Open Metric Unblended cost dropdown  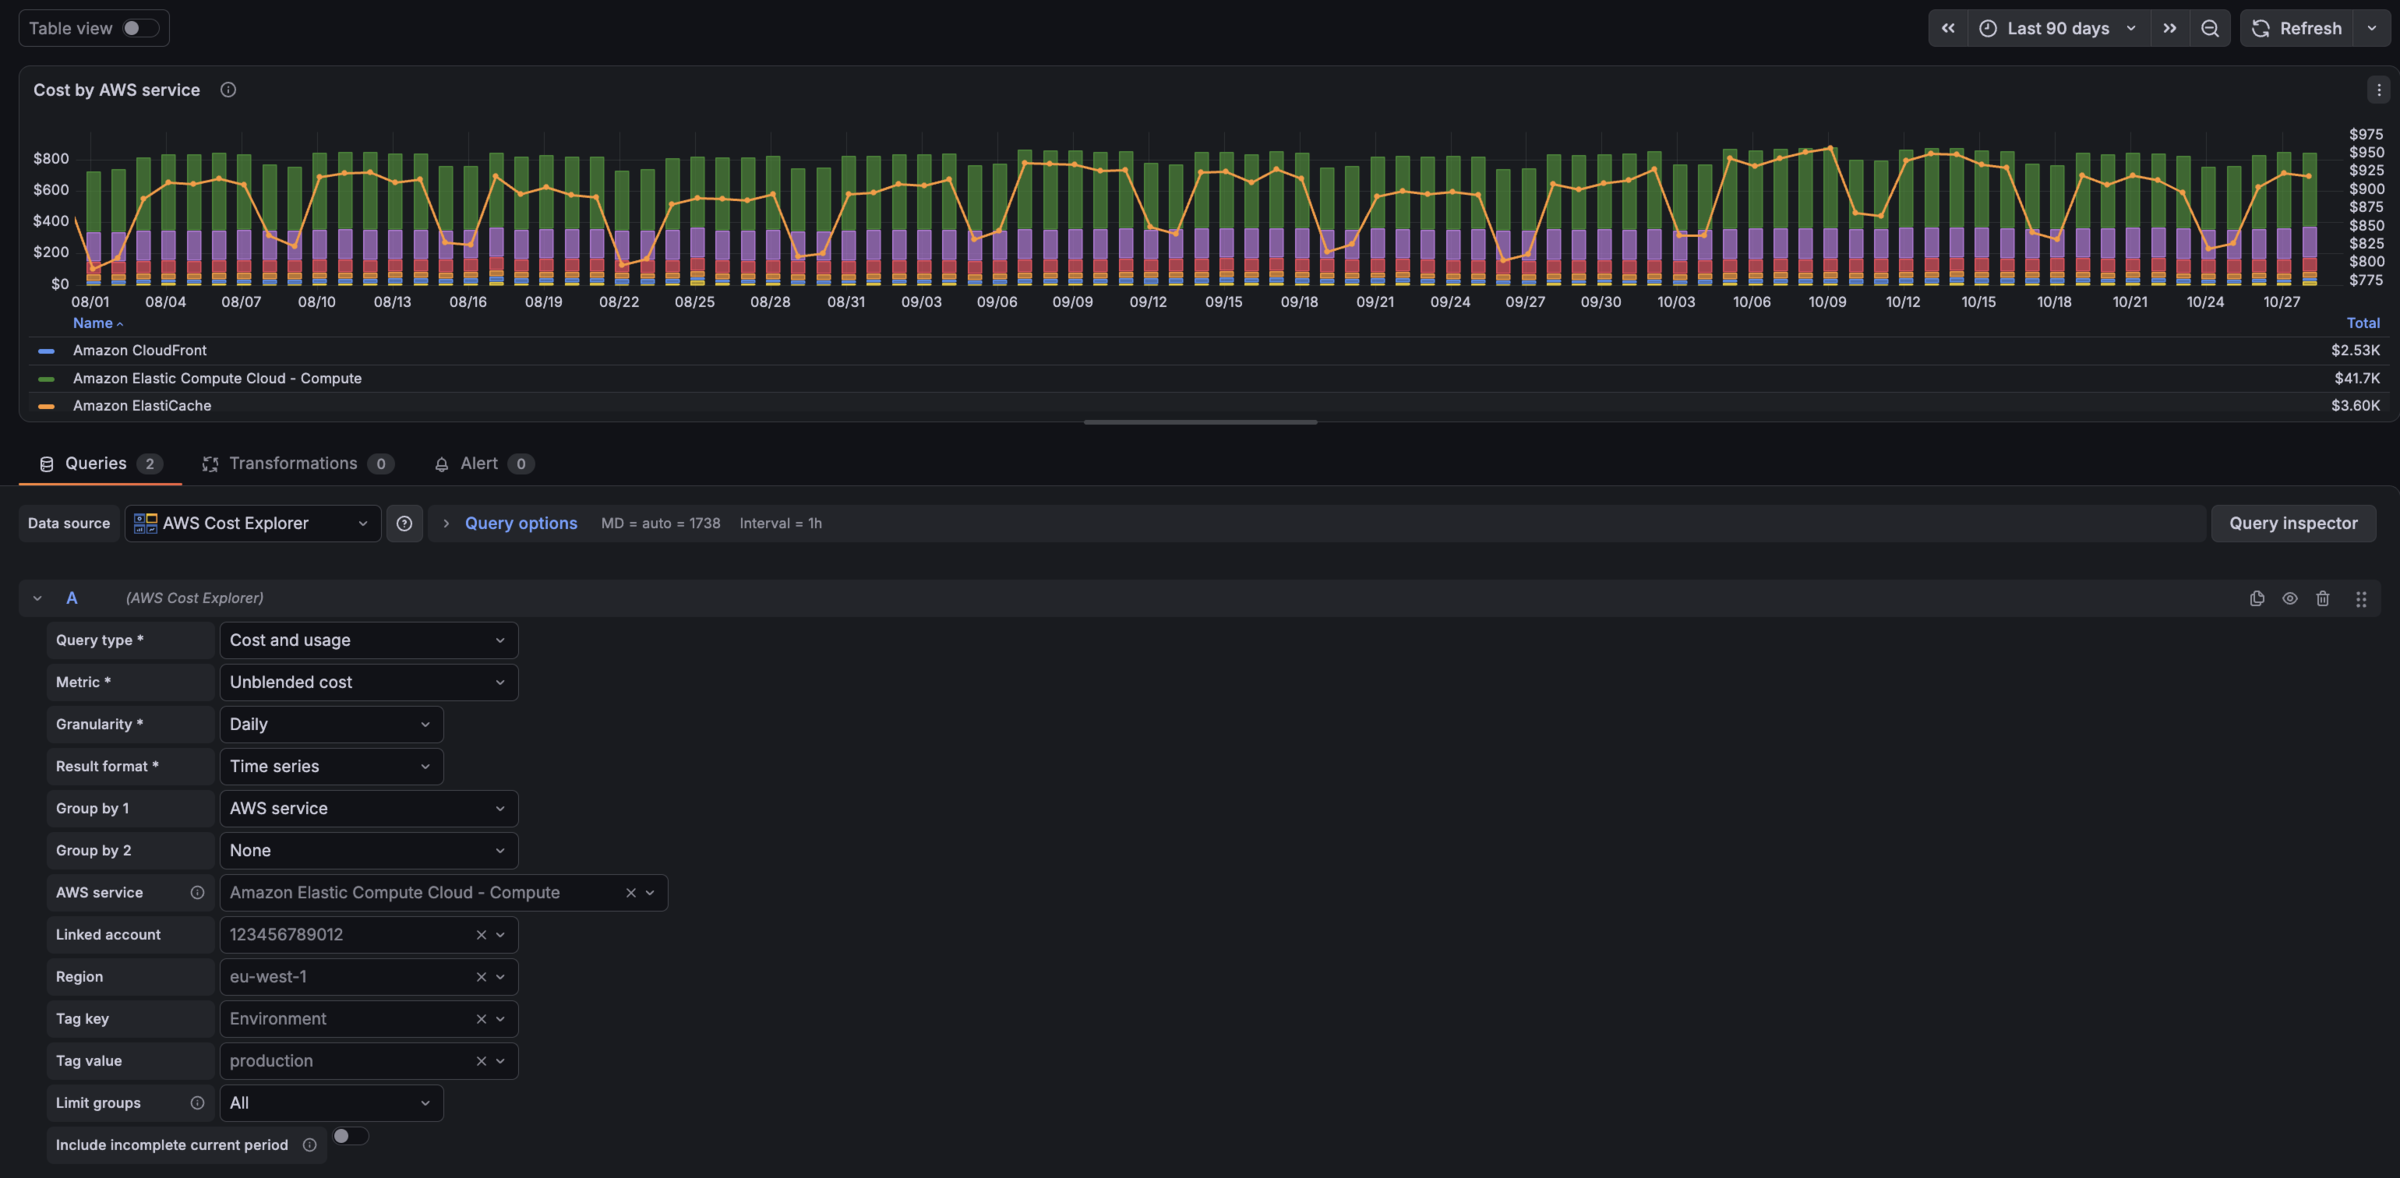(369, 682)
